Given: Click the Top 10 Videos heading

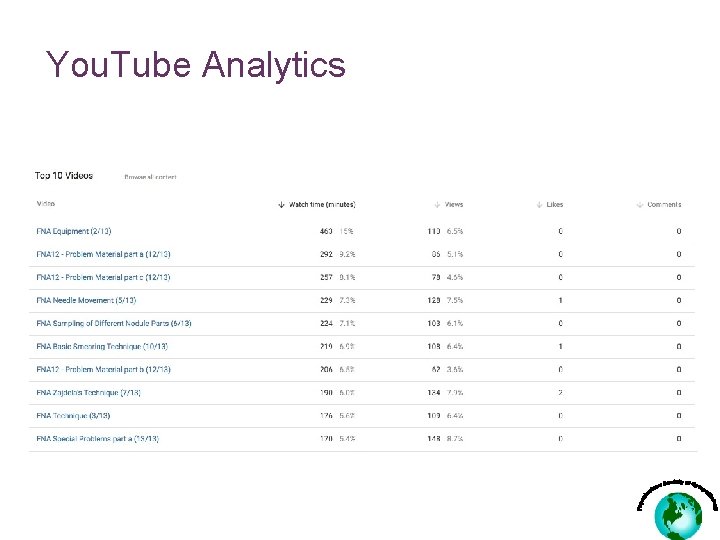Looking at the screenshot, I should pos(64,176).
